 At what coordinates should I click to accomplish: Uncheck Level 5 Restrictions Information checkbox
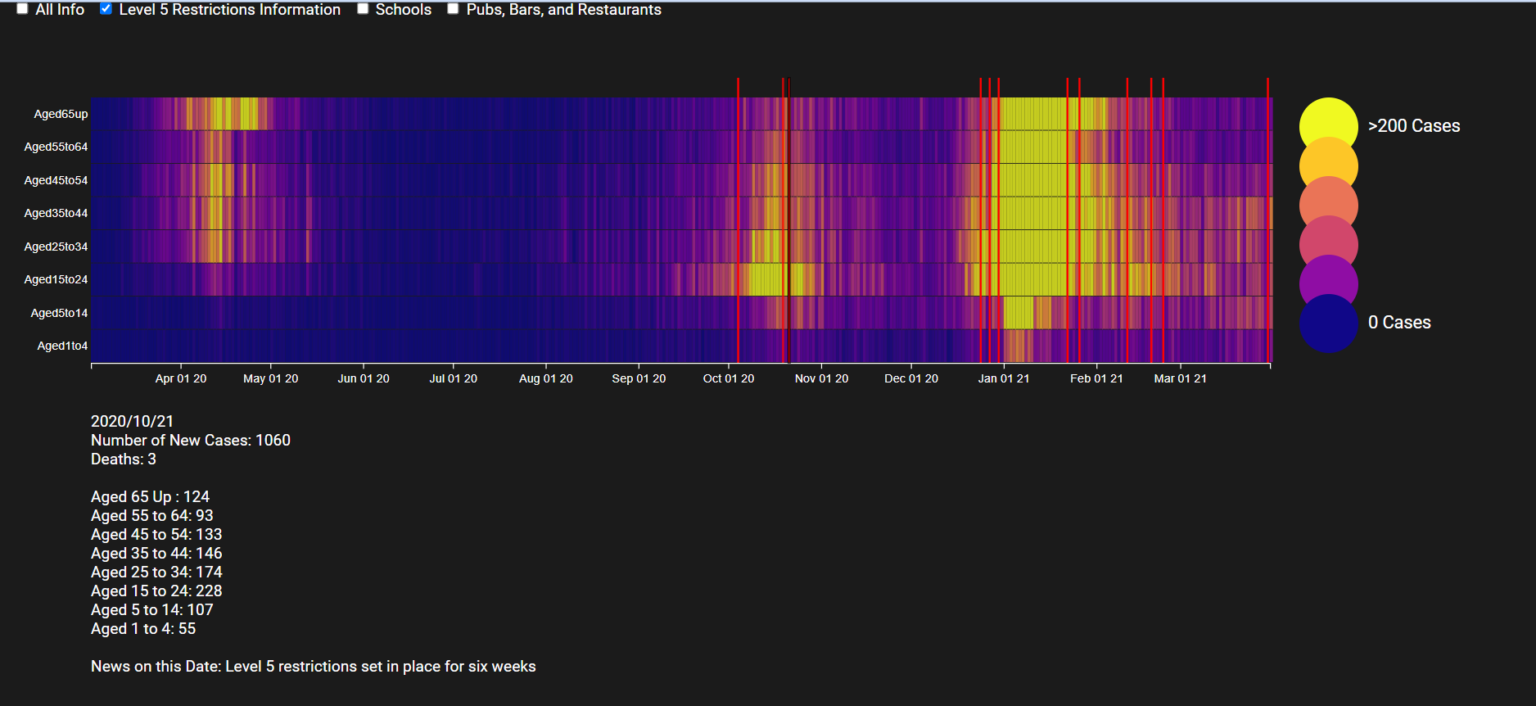pyautogui.click(x=107, y=9)
